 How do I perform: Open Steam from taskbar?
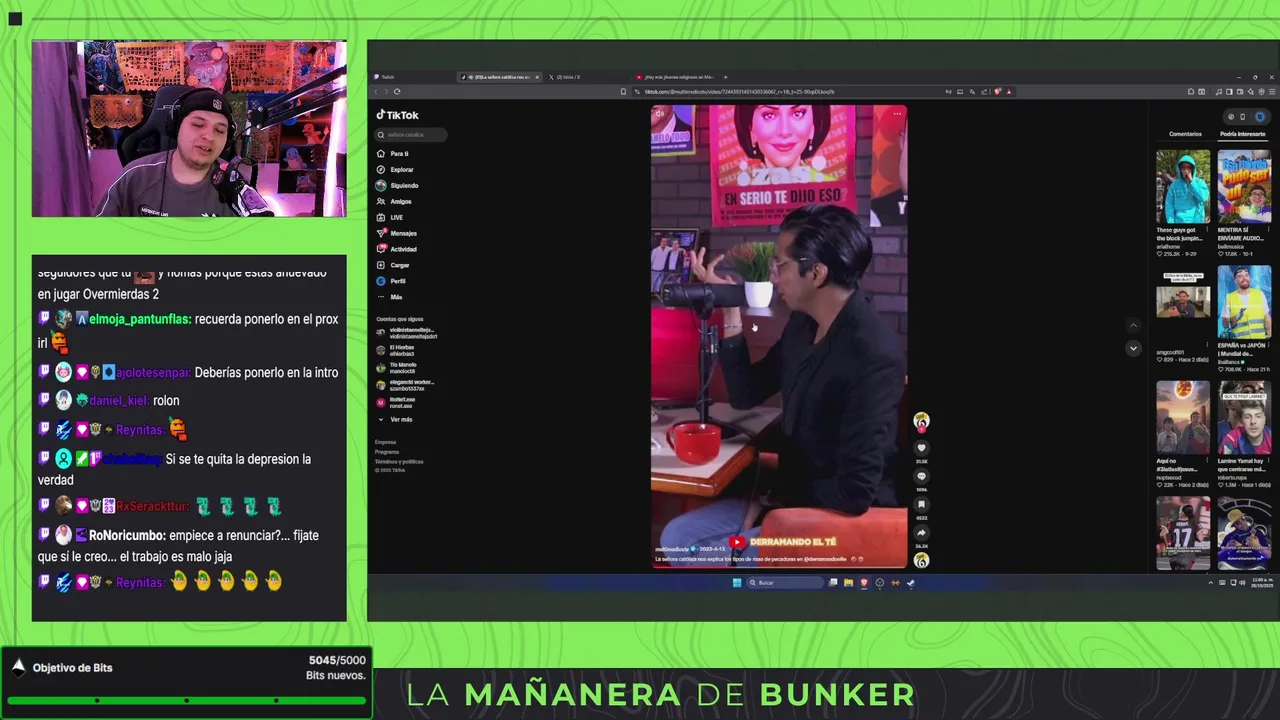click(910, 583)
